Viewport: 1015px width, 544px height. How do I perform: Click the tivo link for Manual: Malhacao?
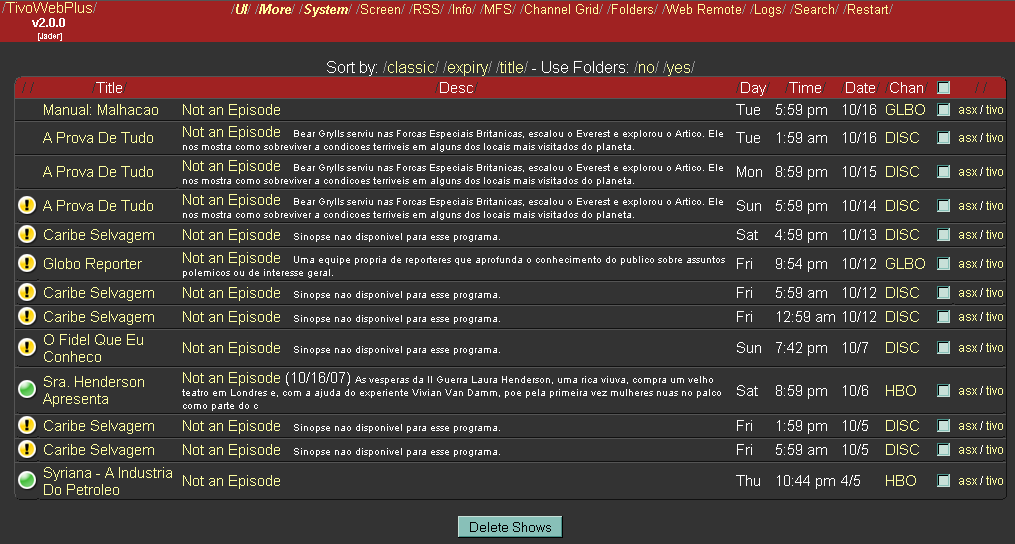point(994,110)
